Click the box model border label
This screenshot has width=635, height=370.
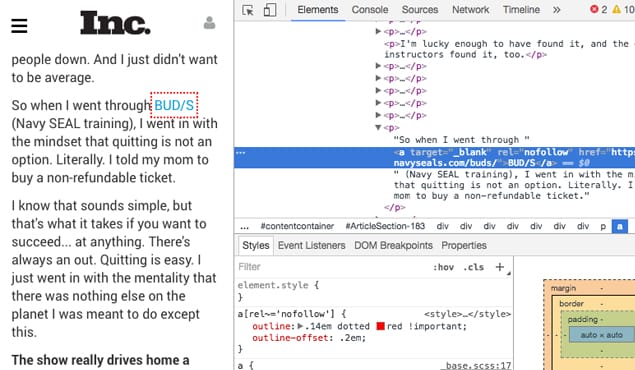click(x=571, y=304)
